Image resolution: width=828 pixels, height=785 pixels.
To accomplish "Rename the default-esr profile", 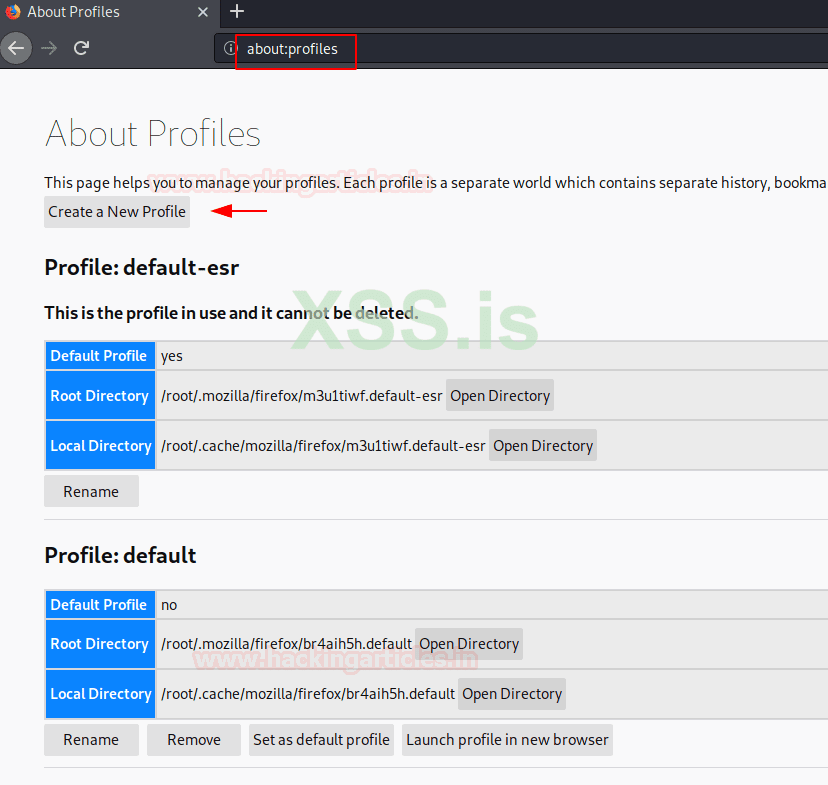I will click(x=91, y=492).
